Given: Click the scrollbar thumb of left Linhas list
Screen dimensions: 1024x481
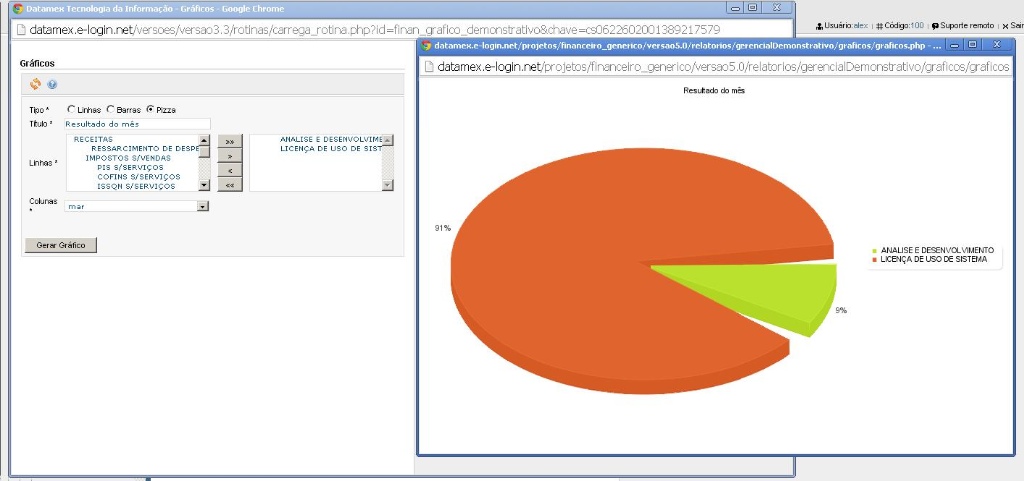Looking at the screenshot, I should pos(204,151).
